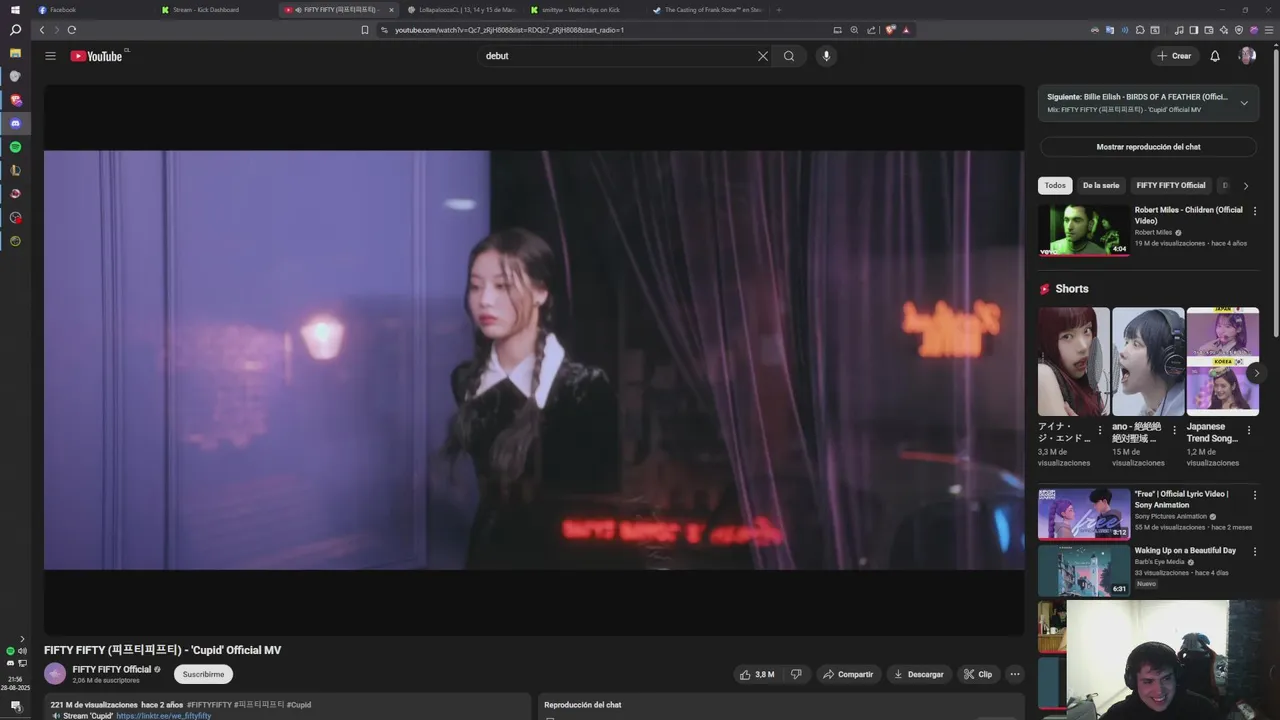Advance Shorts shelf with the next arrow
The height and width of the screenshot is (720, 1280).
1256,373
